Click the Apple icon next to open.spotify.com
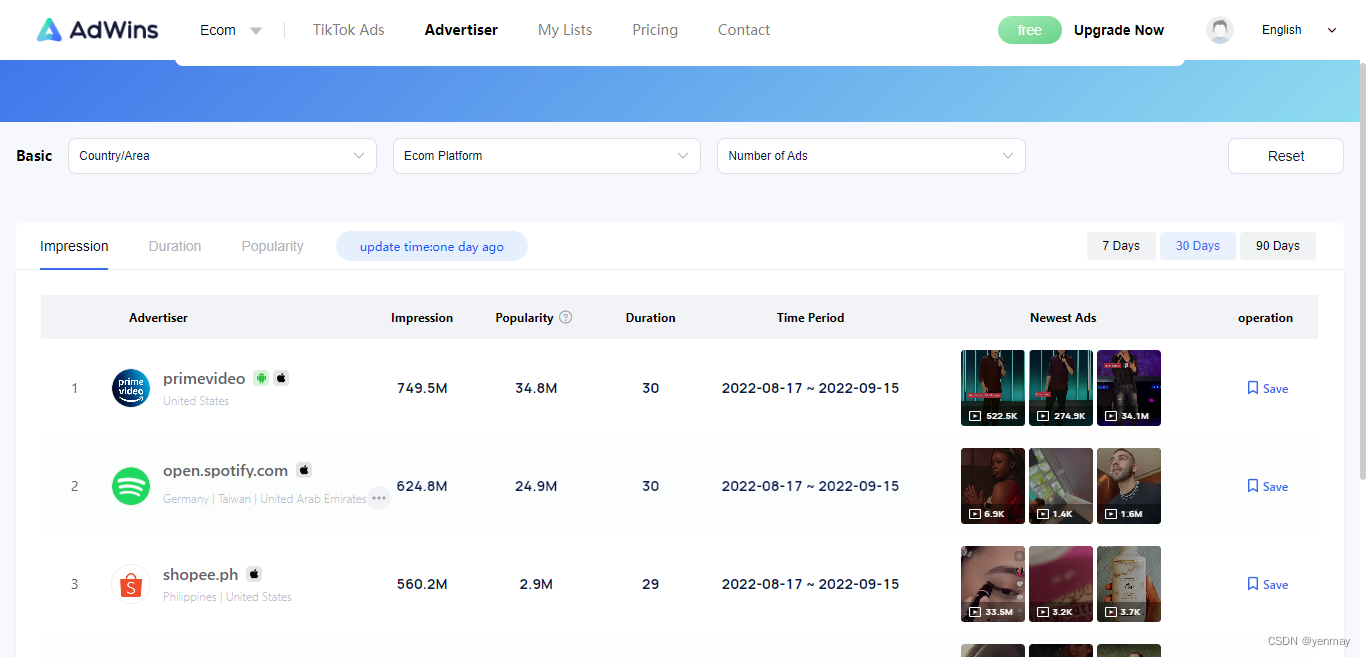This screenshot has width=1366, height=657. click(304, 470)
